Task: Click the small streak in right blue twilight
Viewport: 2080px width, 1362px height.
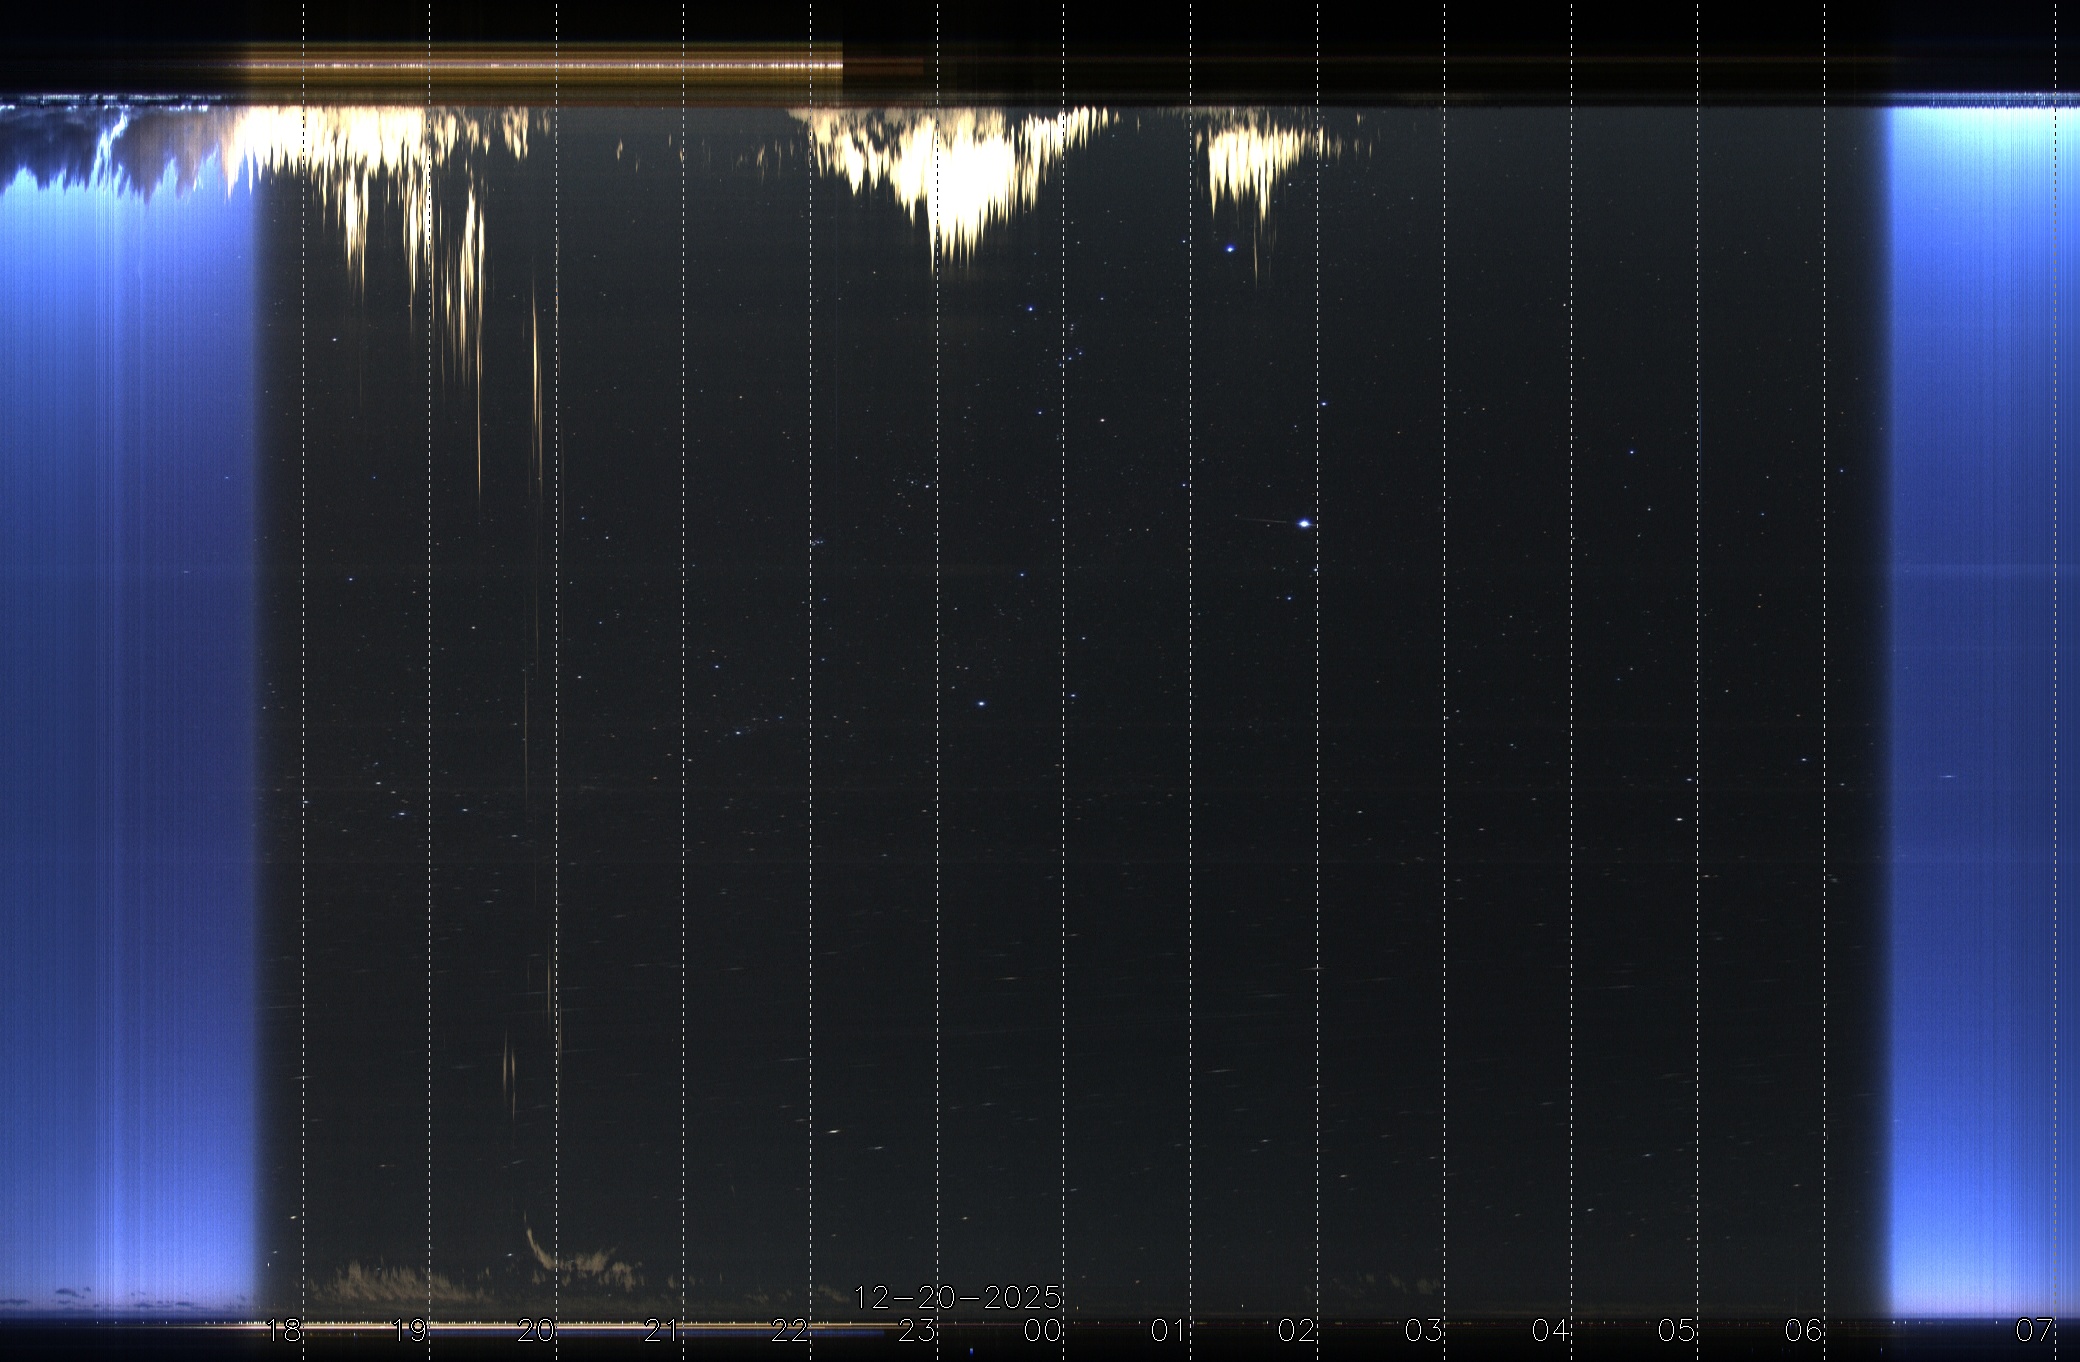Action: pos(1947,777)
